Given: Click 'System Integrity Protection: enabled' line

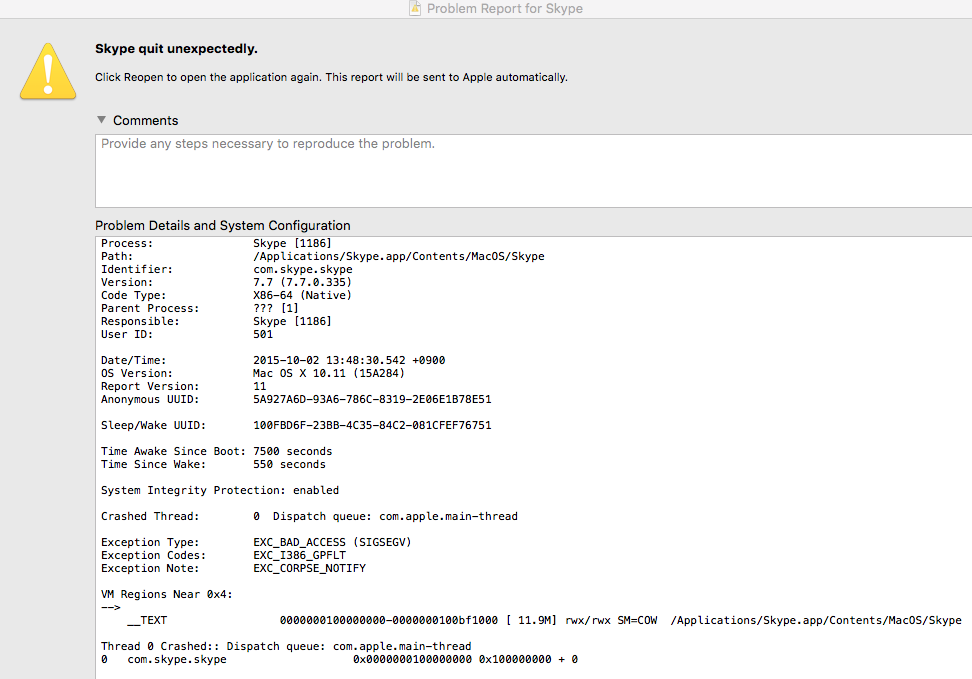Looking at the screenshot, I should 220,490.
